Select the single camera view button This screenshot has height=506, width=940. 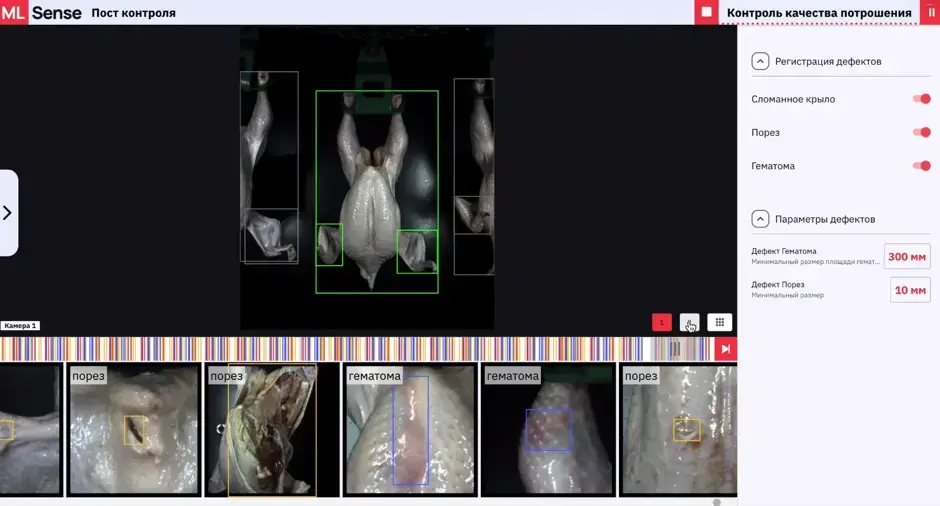point(662,323)
